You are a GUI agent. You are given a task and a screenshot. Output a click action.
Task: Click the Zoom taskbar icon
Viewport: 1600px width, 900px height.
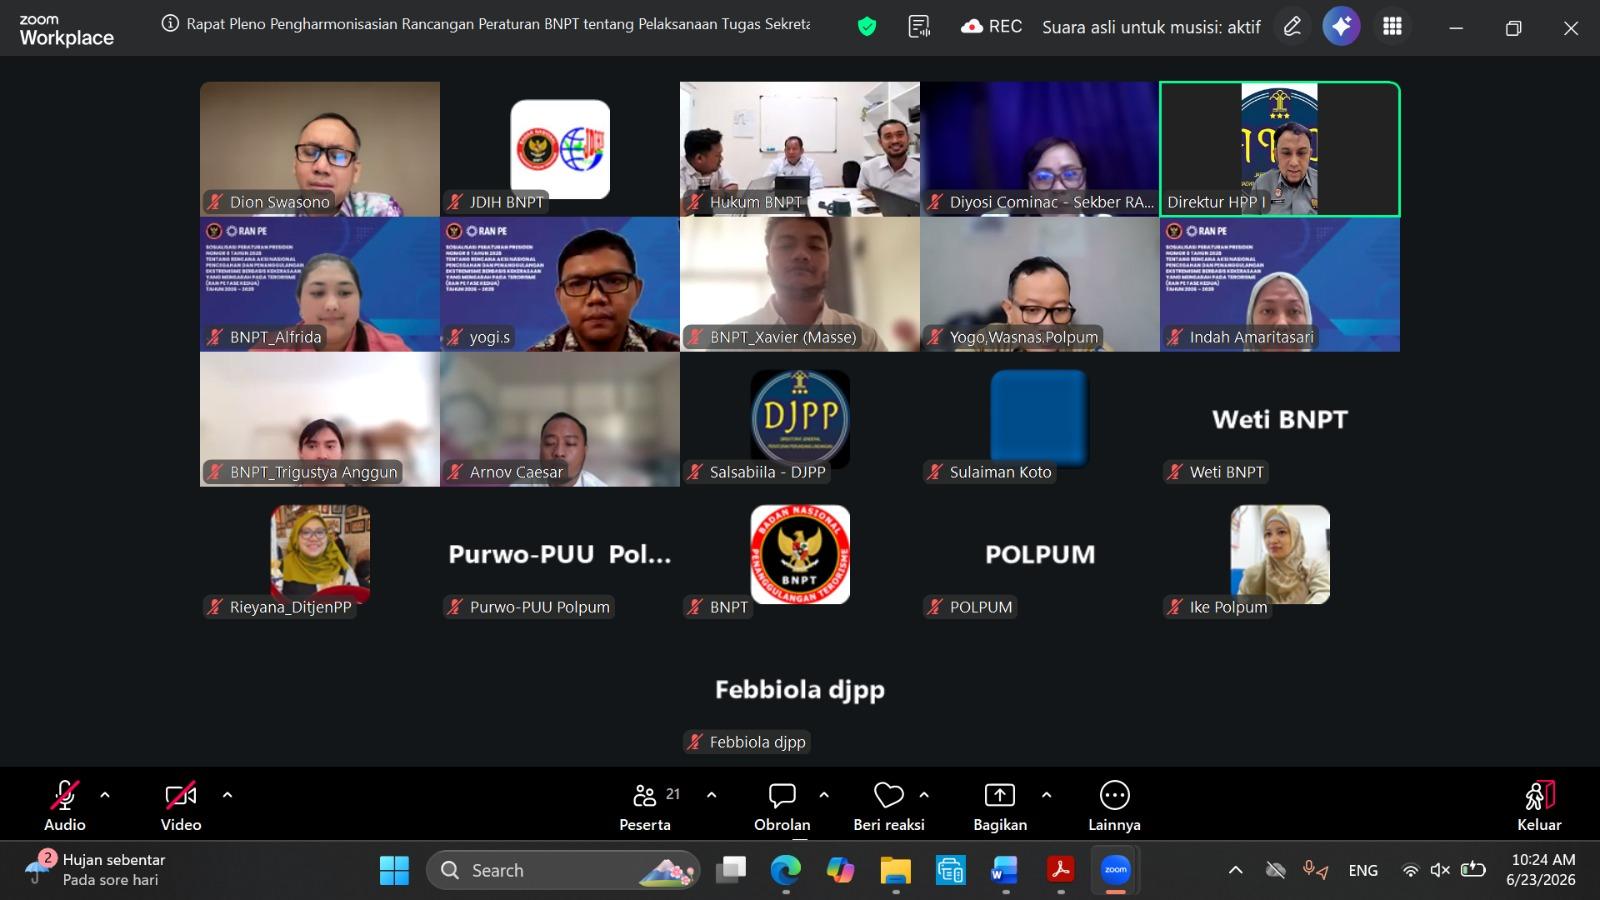click(1115, 870)
